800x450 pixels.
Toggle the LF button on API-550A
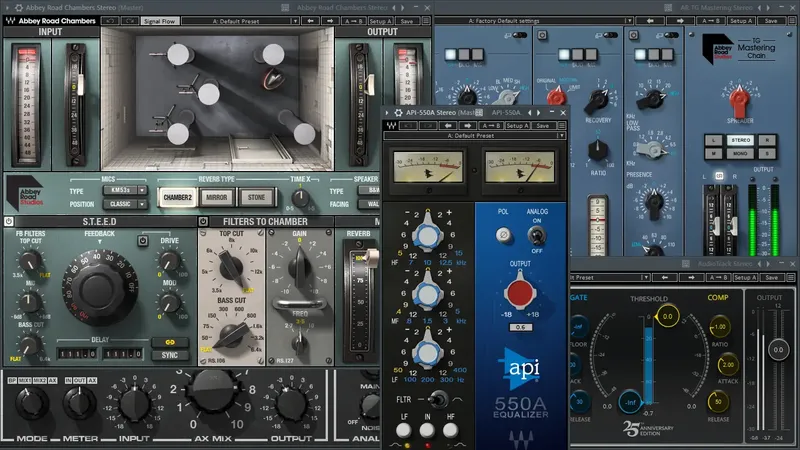coord(404,431)
